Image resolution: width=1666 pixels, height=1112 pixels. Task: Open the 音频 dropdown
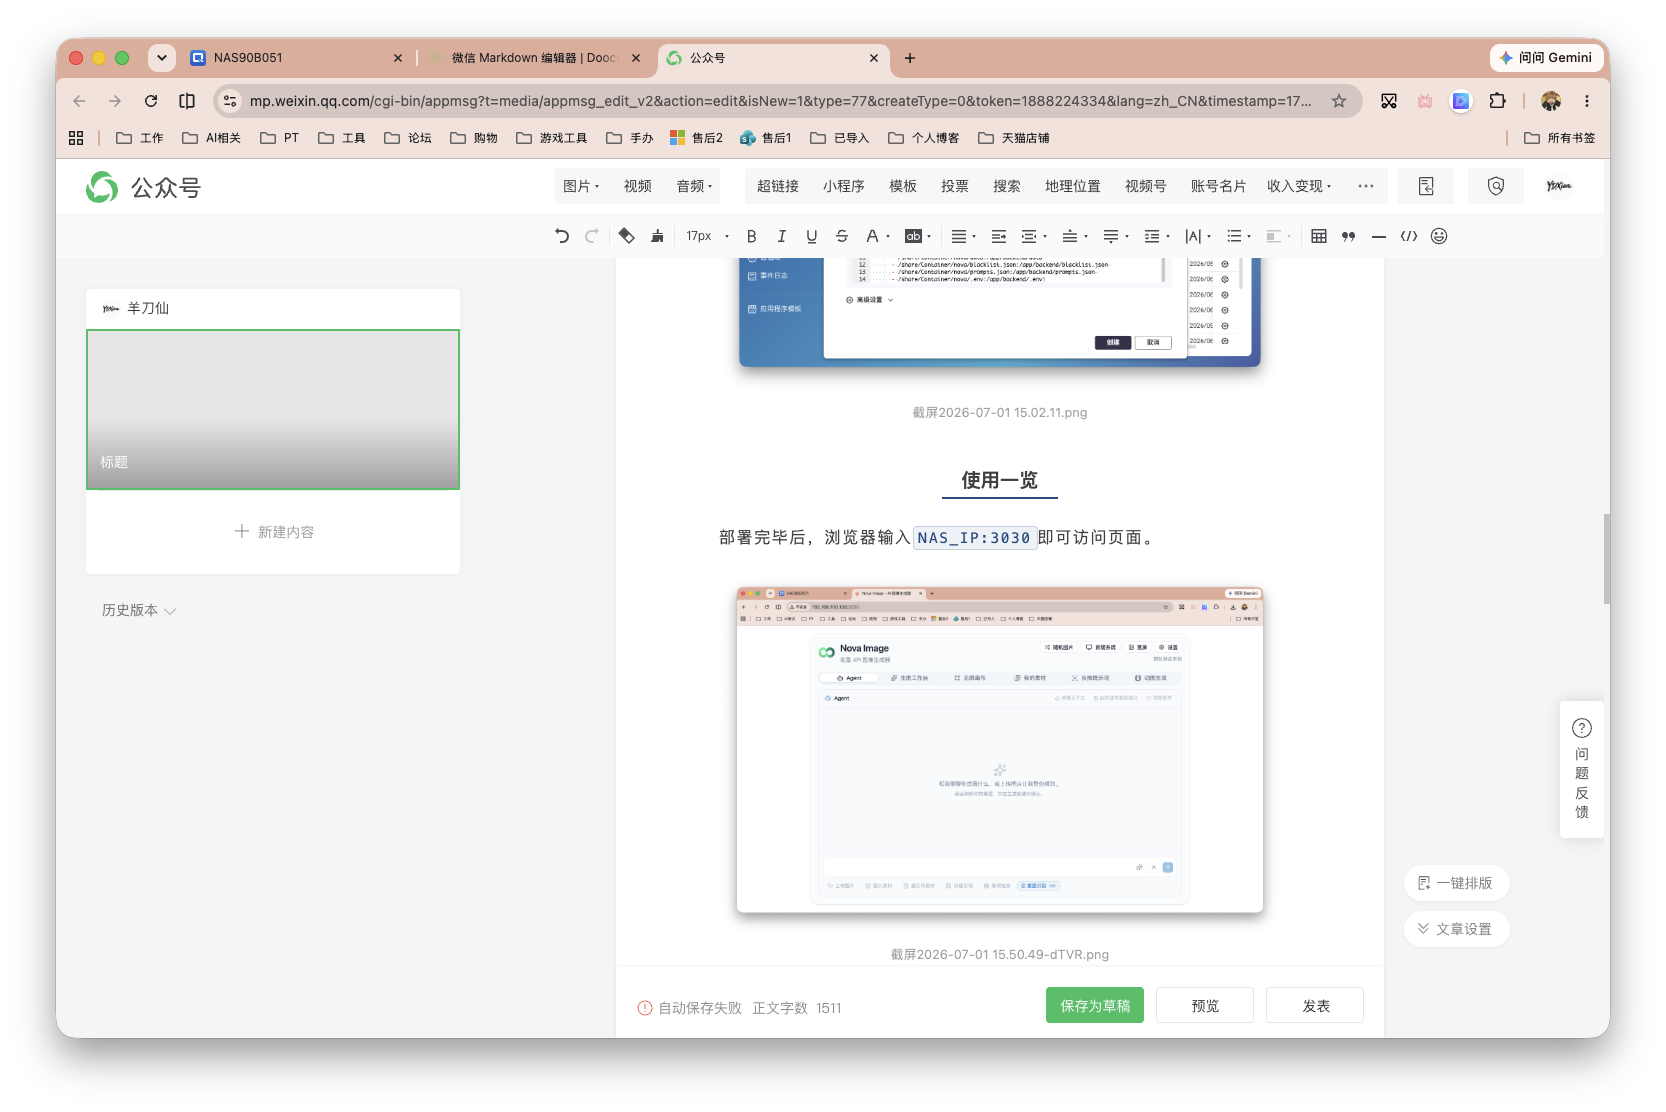point(695,186)
